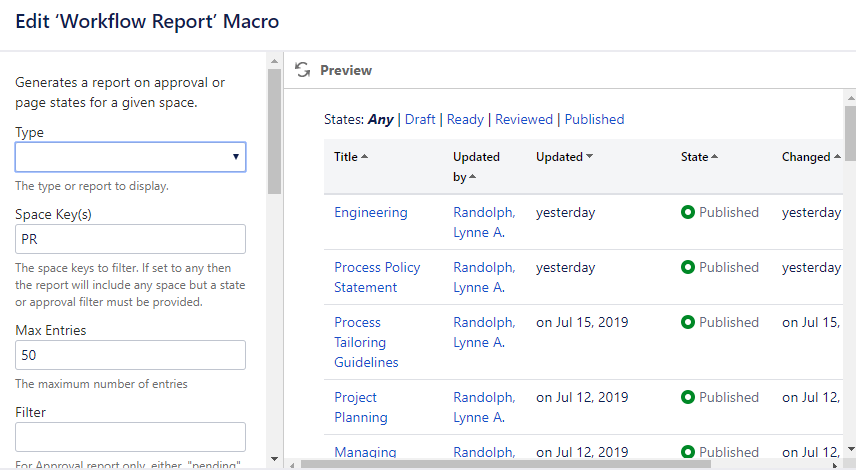Sort by the Updated date column
The image size is (856, 472).
click(x=564, y=157)
